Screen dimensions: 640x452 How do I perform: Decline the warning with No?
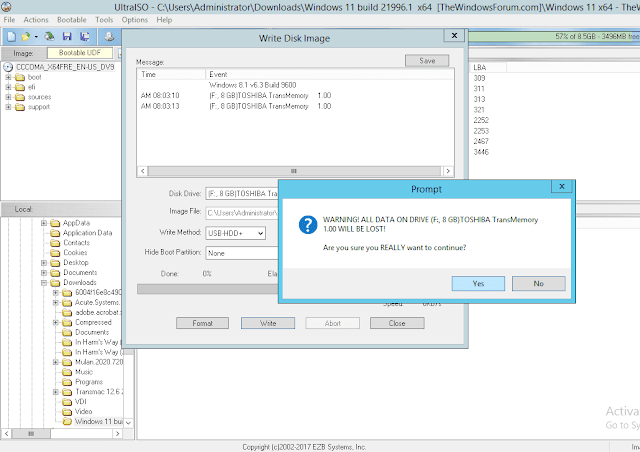pos(538,283)
